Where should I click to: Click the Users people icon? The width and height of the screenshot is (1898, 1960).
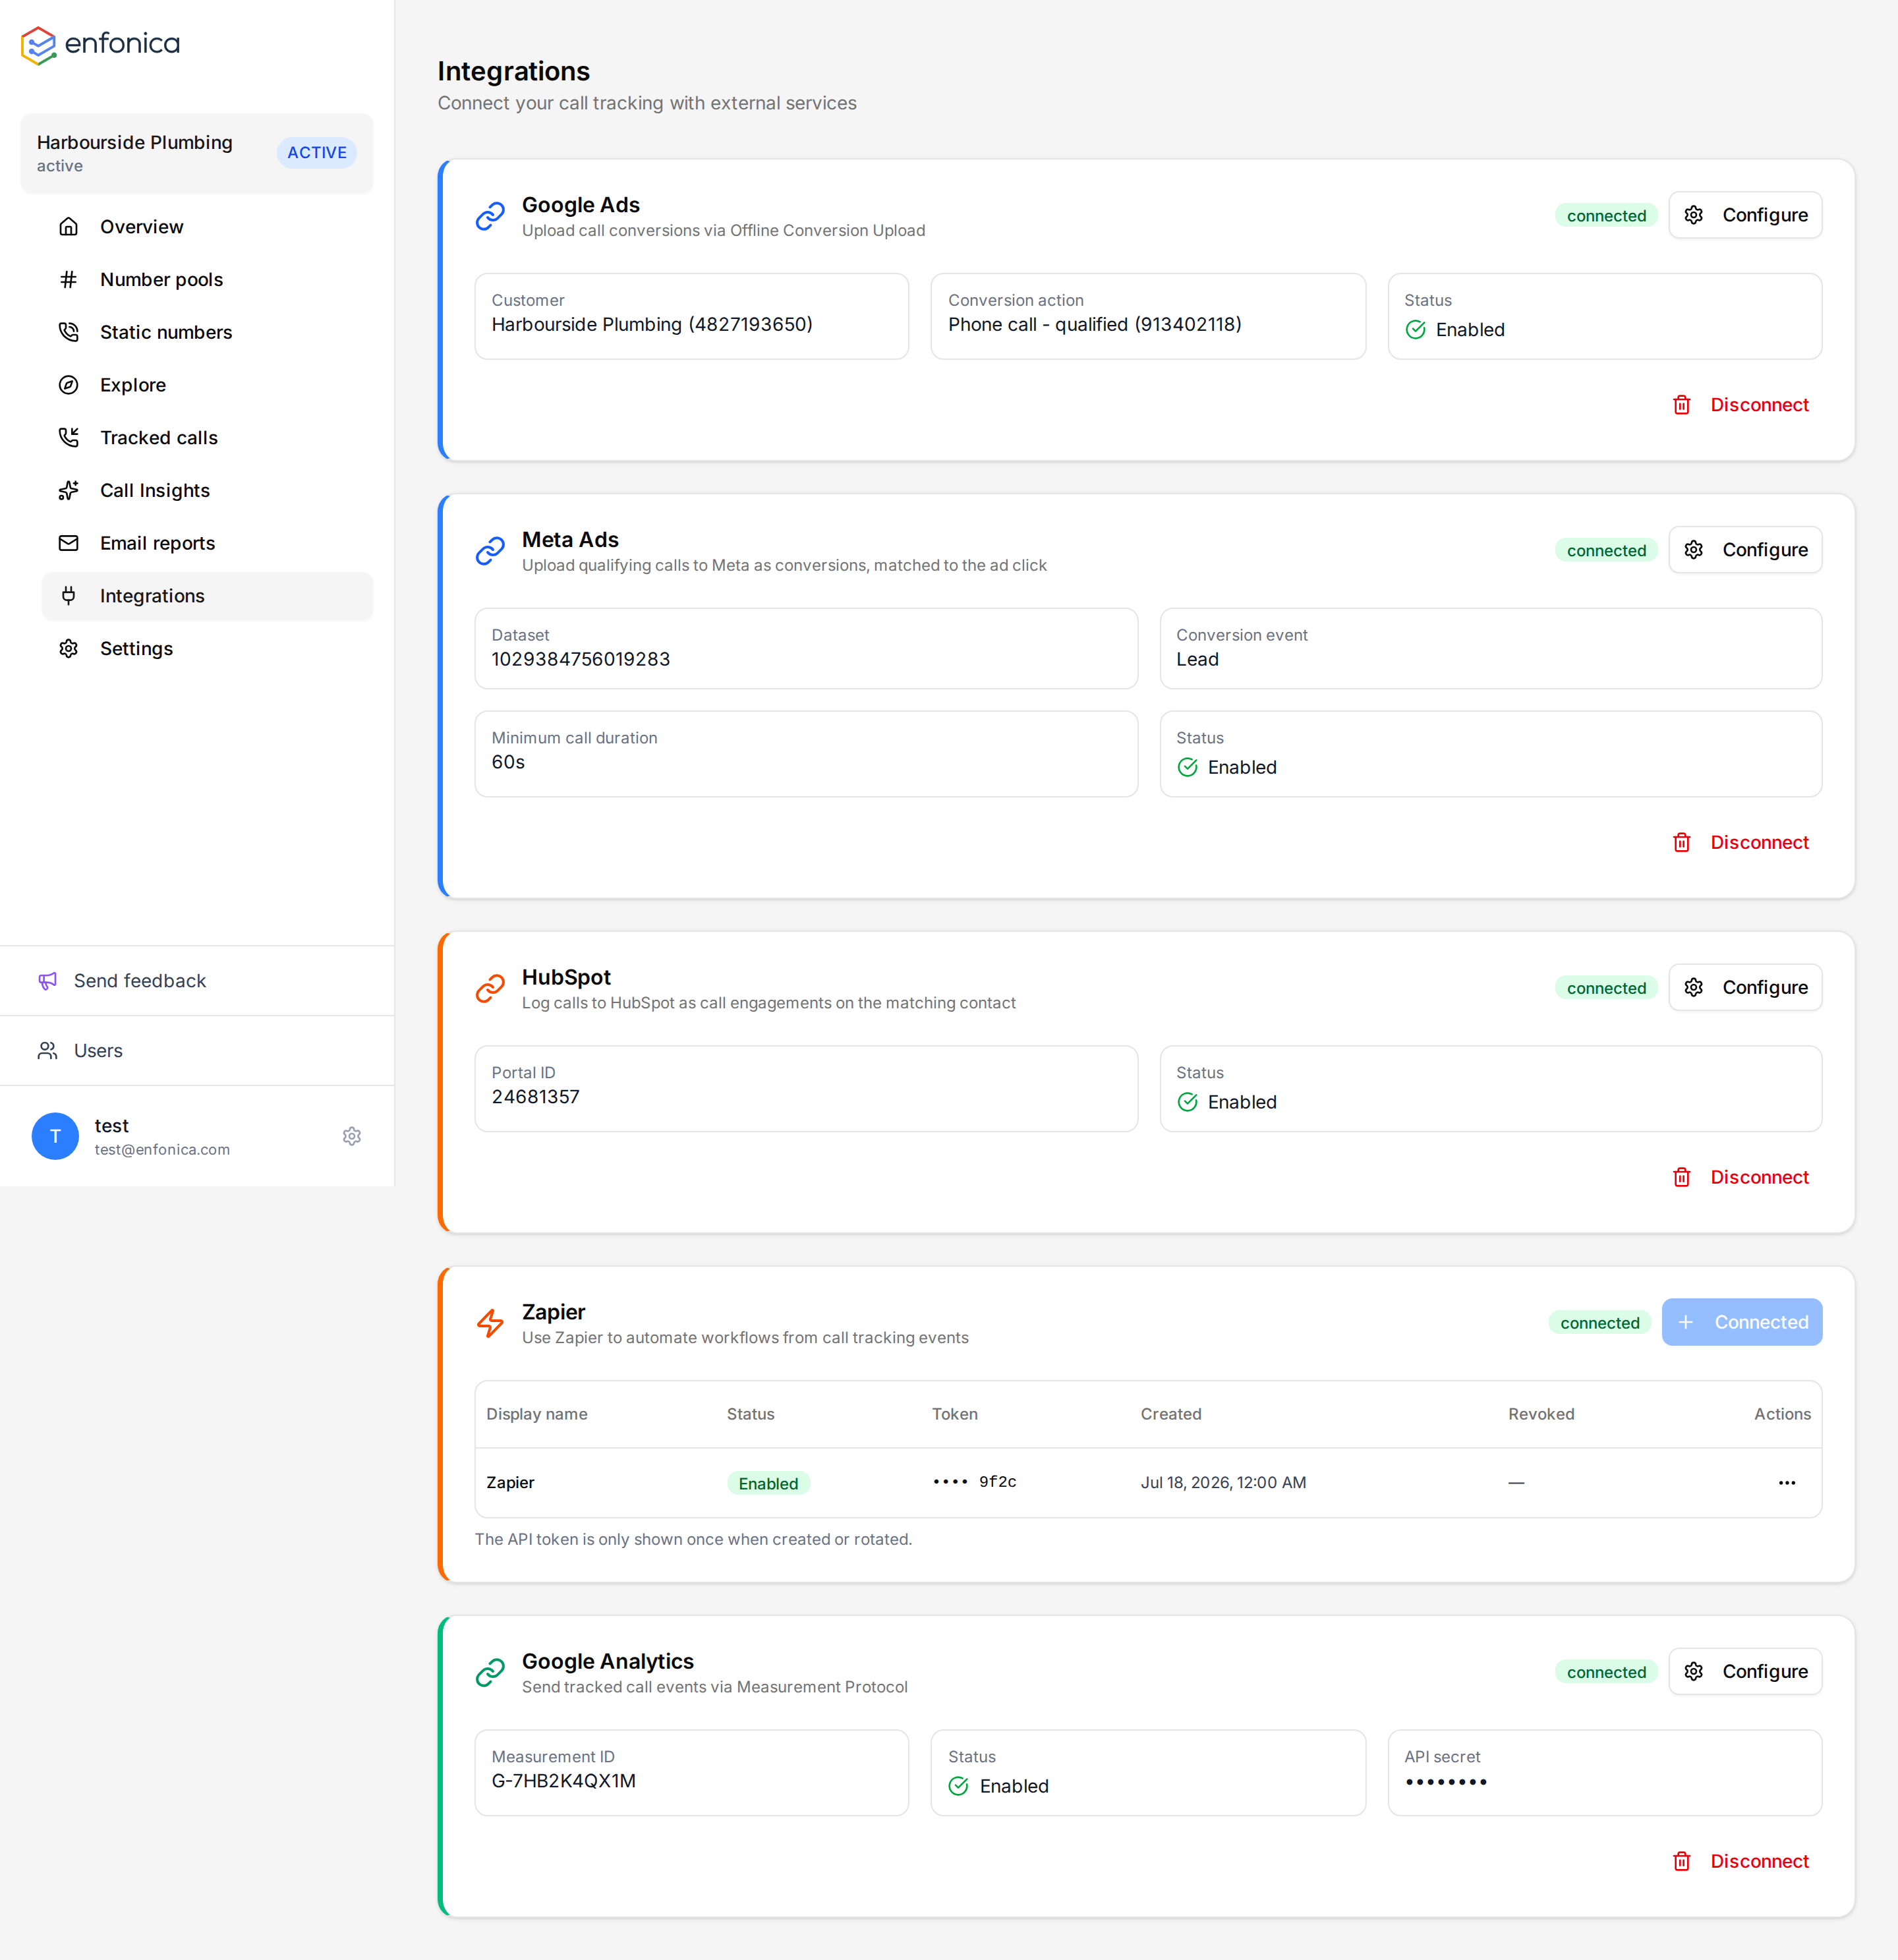click(x=47, y=1051)
